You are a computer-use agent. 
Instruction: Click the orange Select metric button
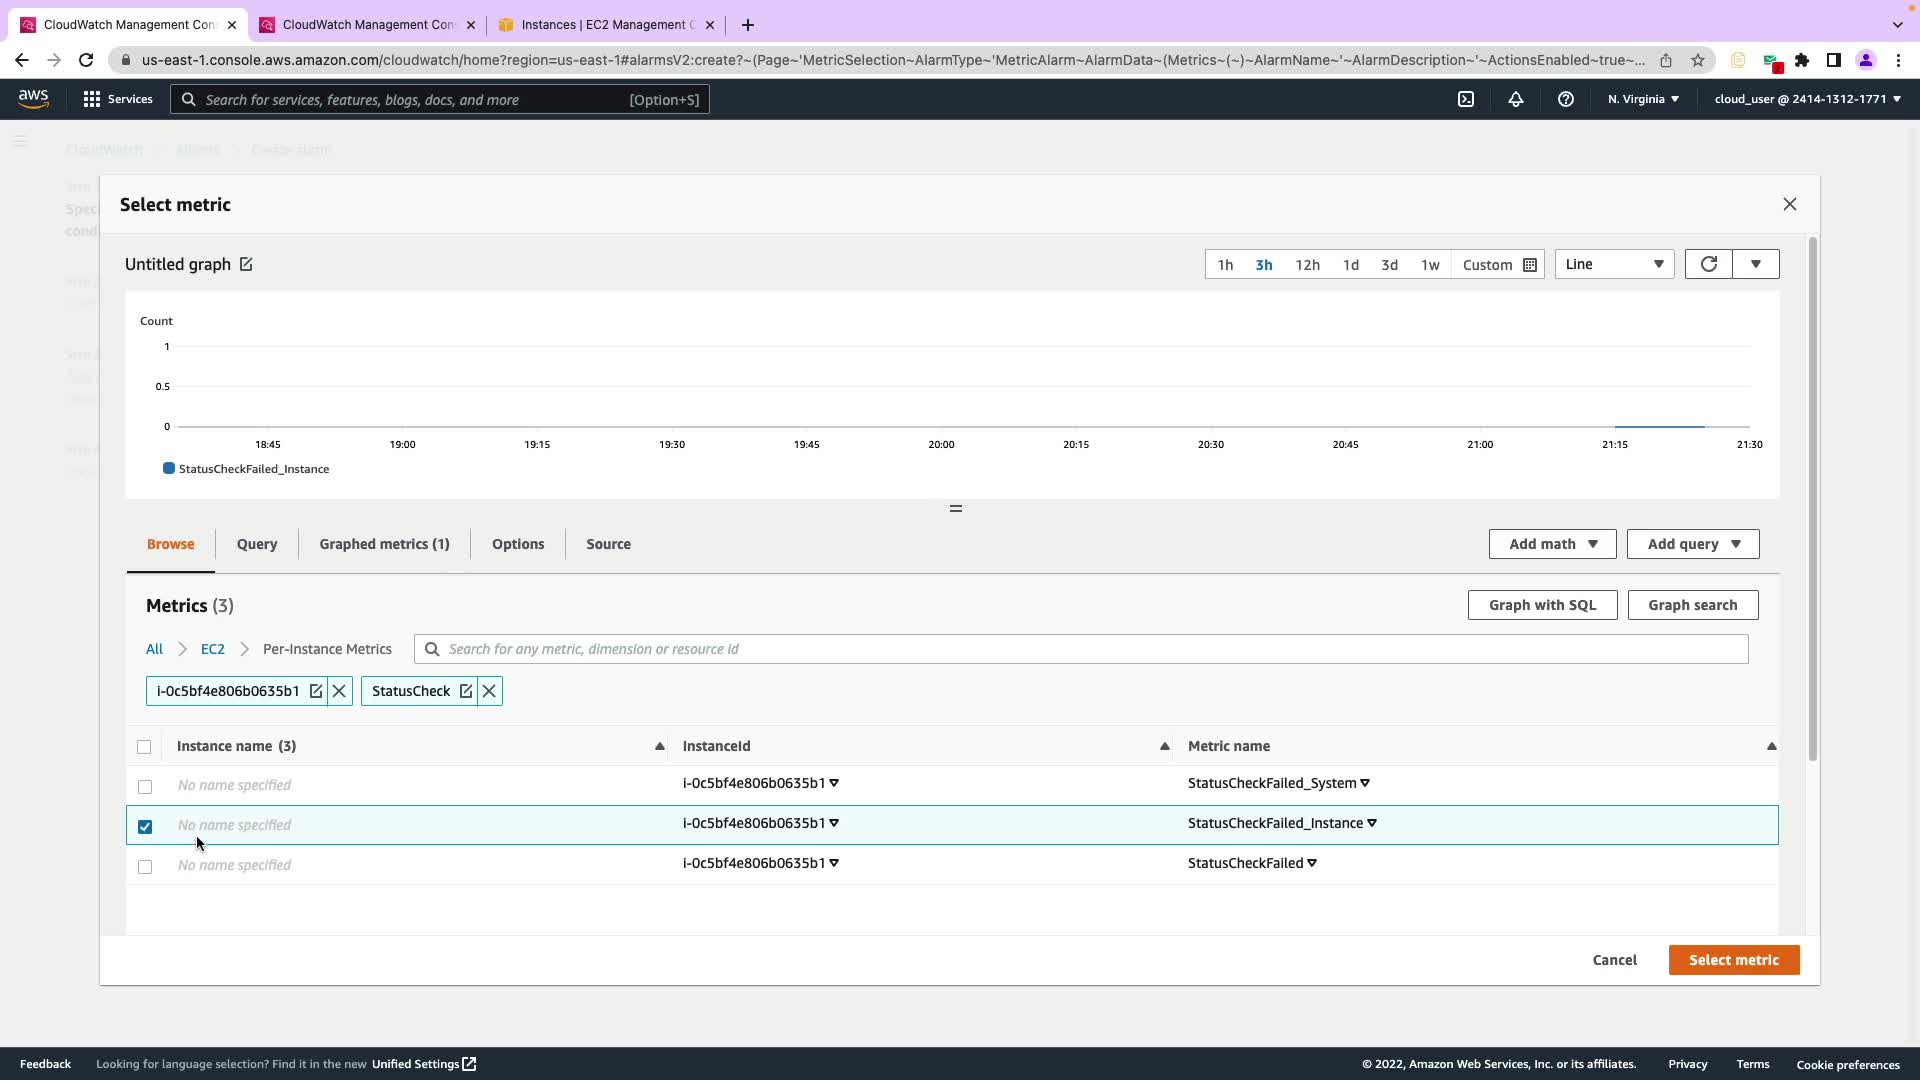pos(1733,960)
